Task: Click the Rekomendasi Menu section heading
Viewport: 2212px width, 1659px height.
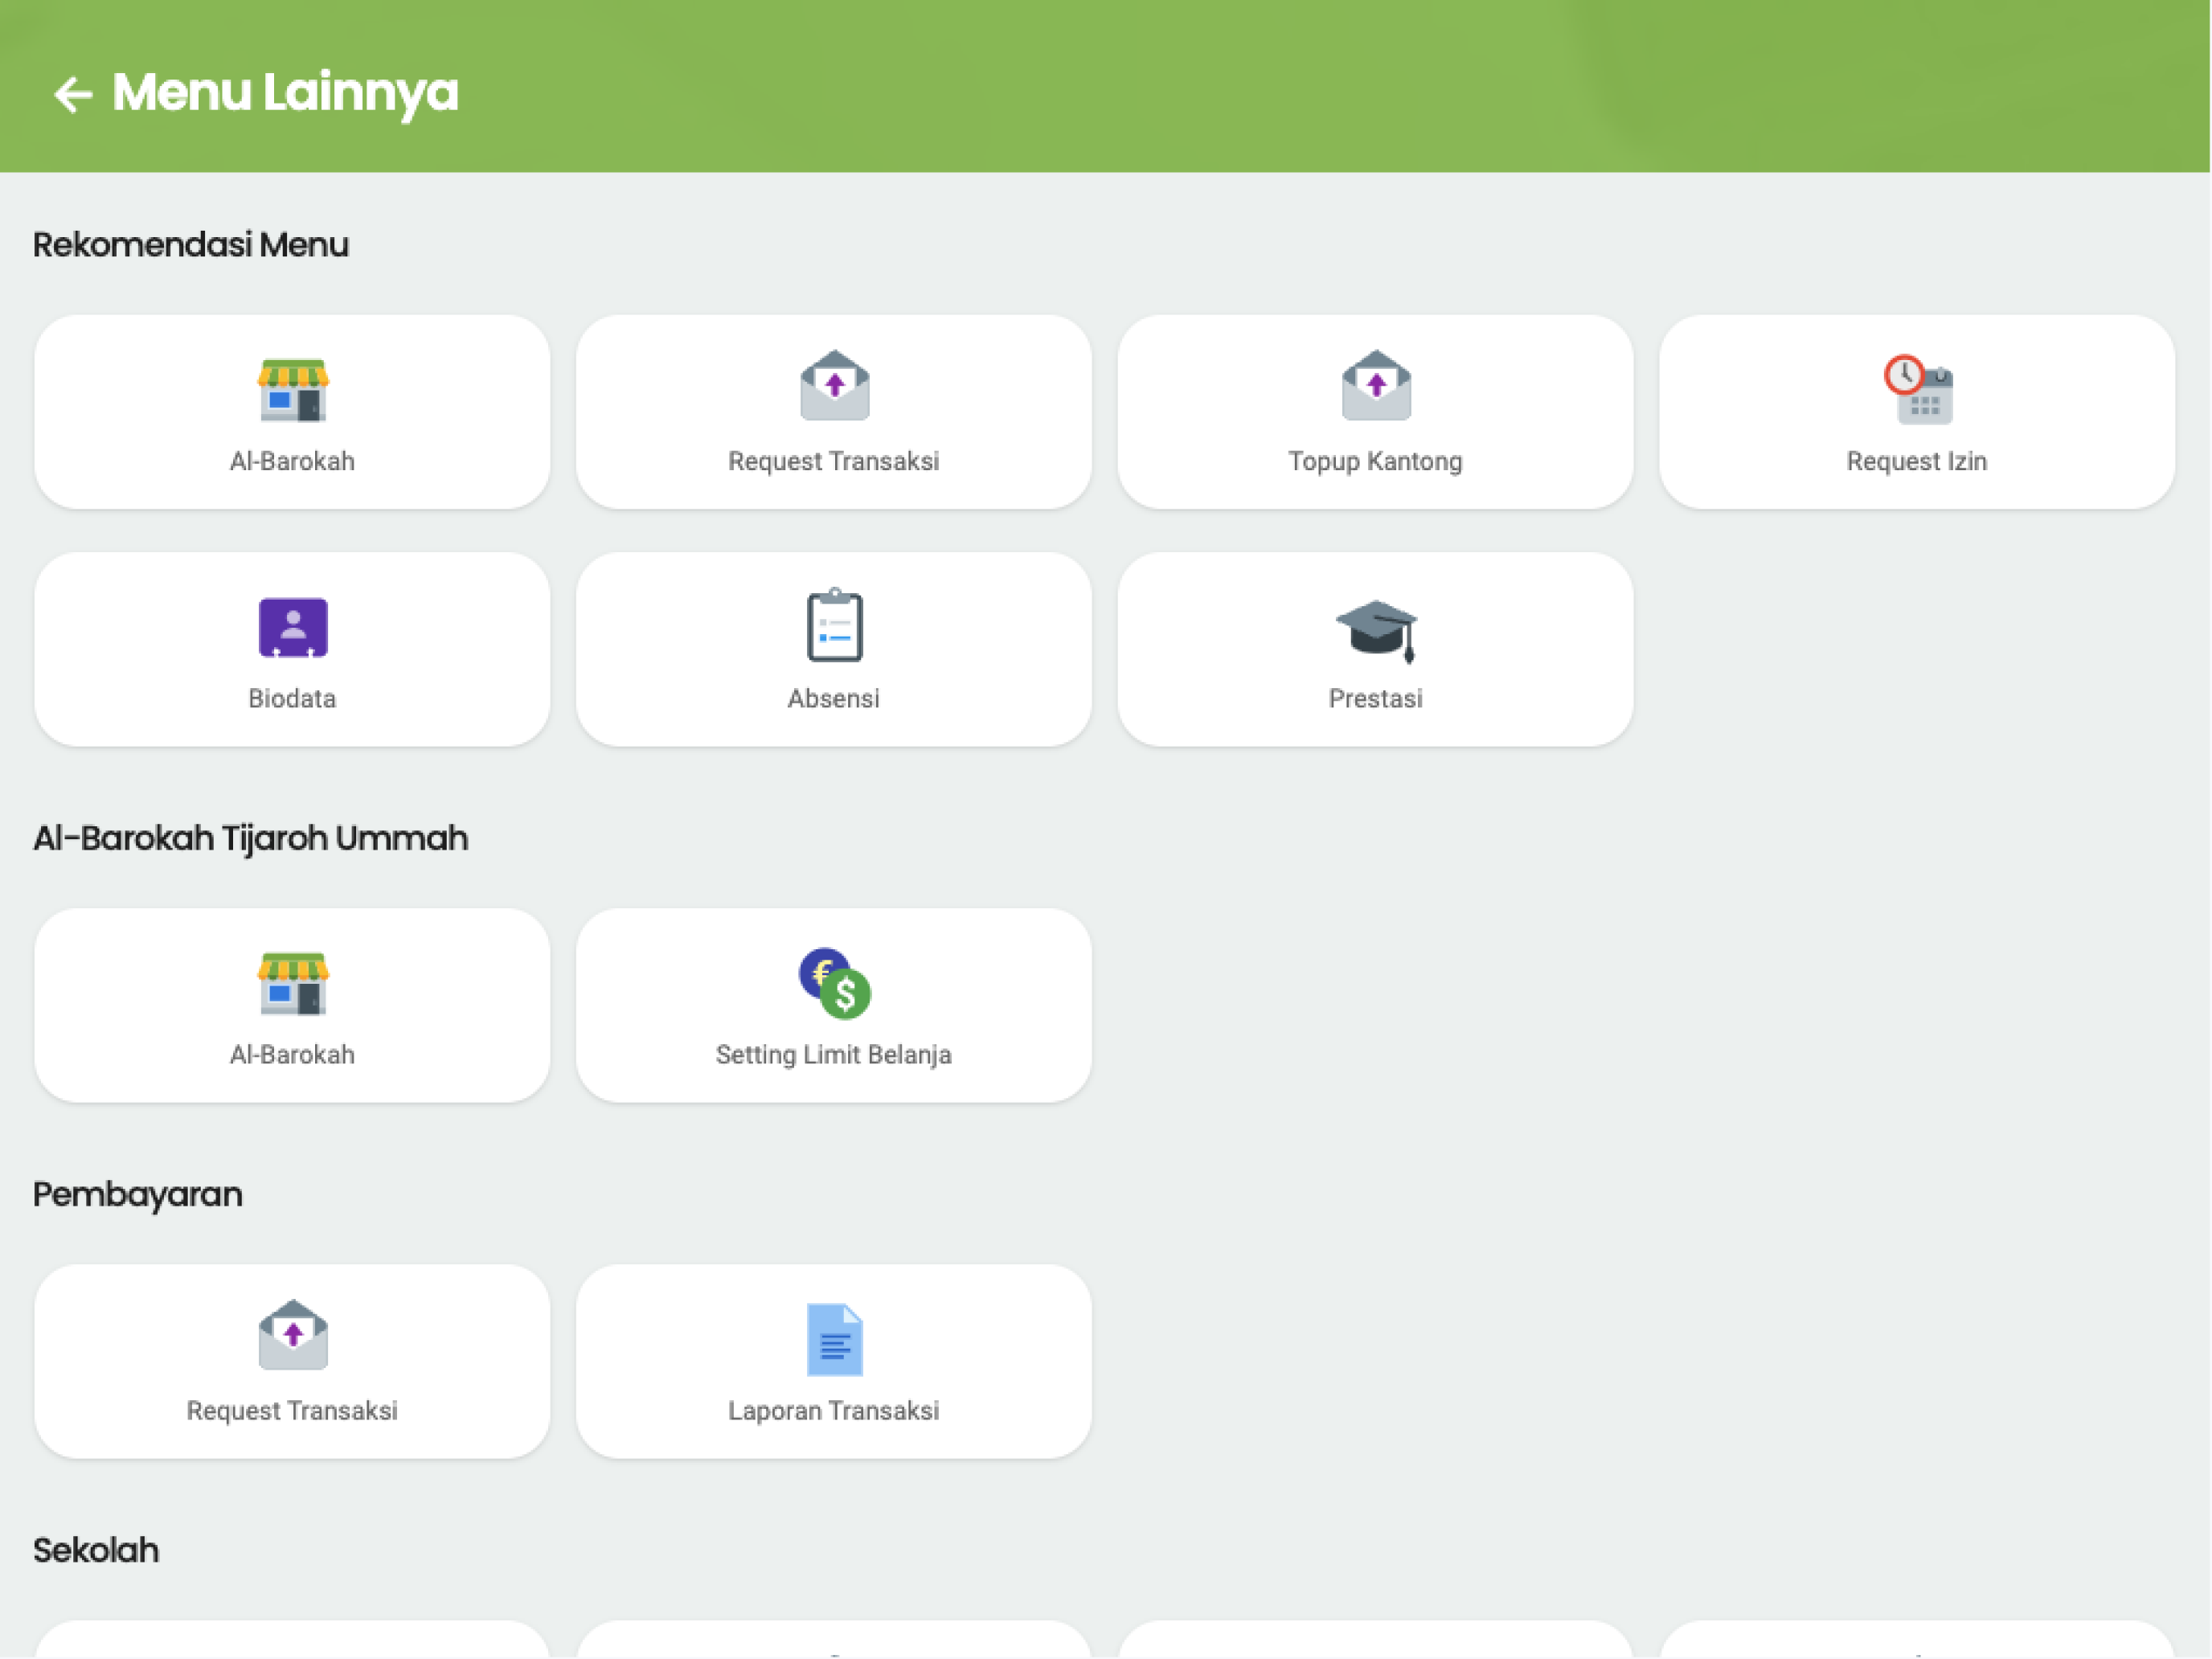Action: pyautogui.click(x=190, y=244)
